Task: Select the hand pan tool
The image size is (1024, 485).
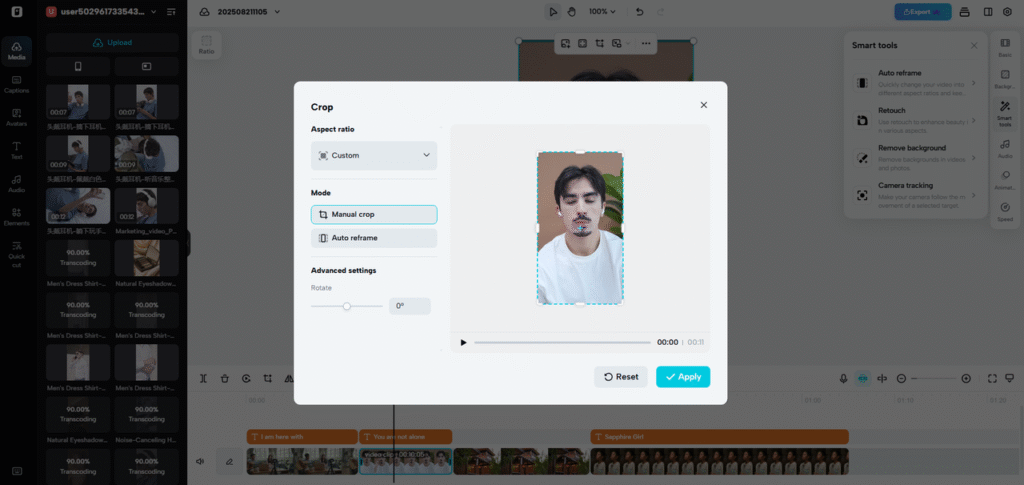Action: (571, 12)
